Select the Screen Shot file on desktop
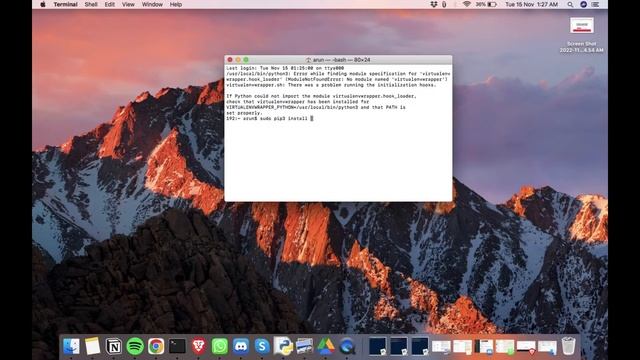 (582, 35)
